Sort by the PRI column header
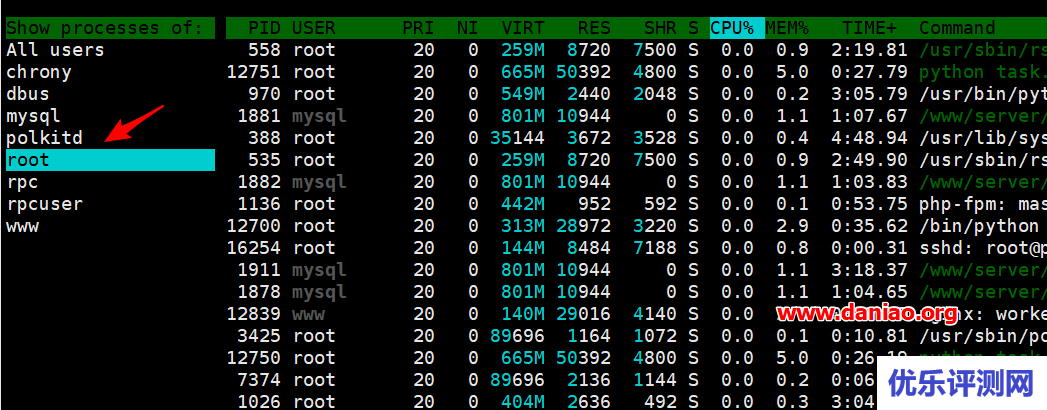 click(x=418, y=28)
